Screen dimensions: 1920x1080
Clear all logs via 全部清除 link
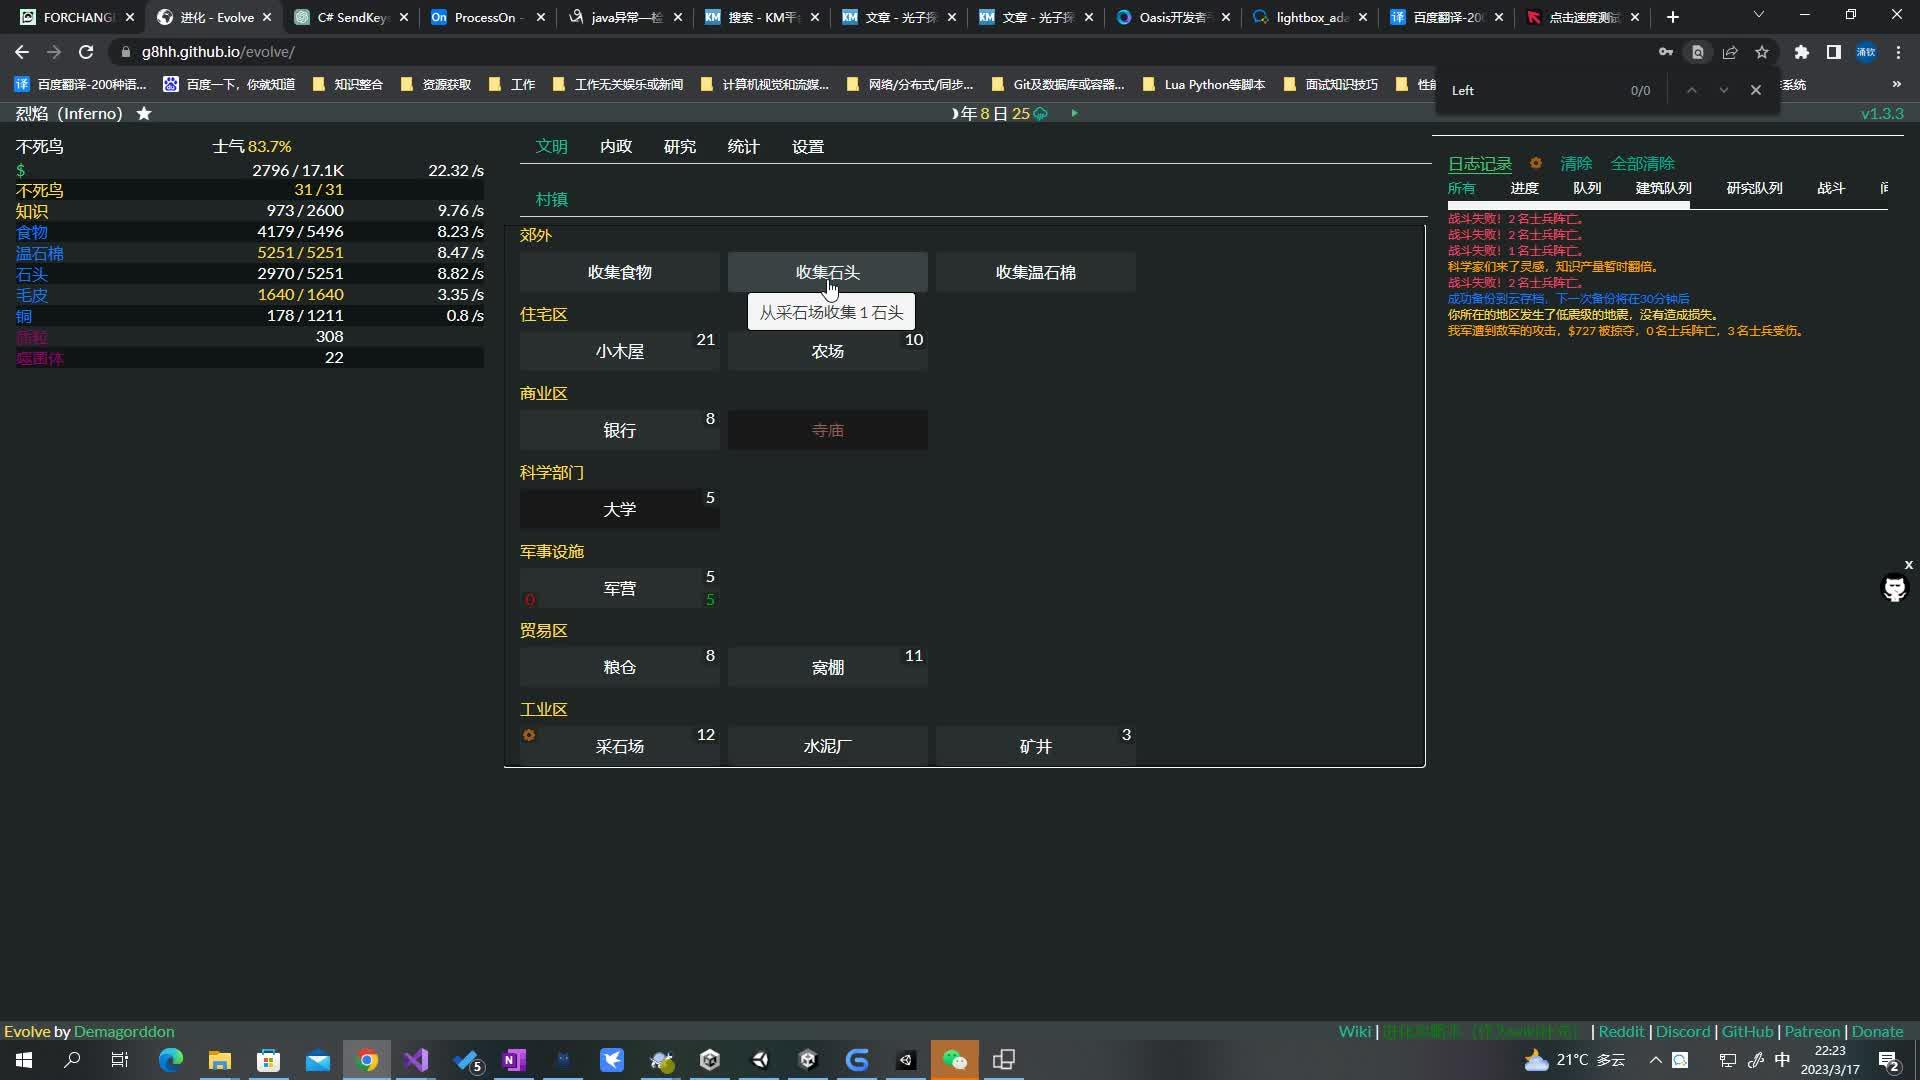click(1642, 163)
